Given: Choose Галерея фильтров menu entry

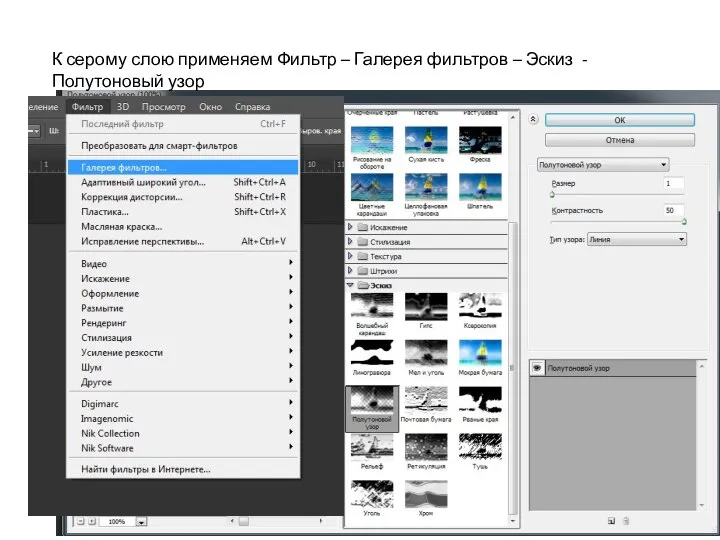Looking at the screenshot, I should point(183,167).
